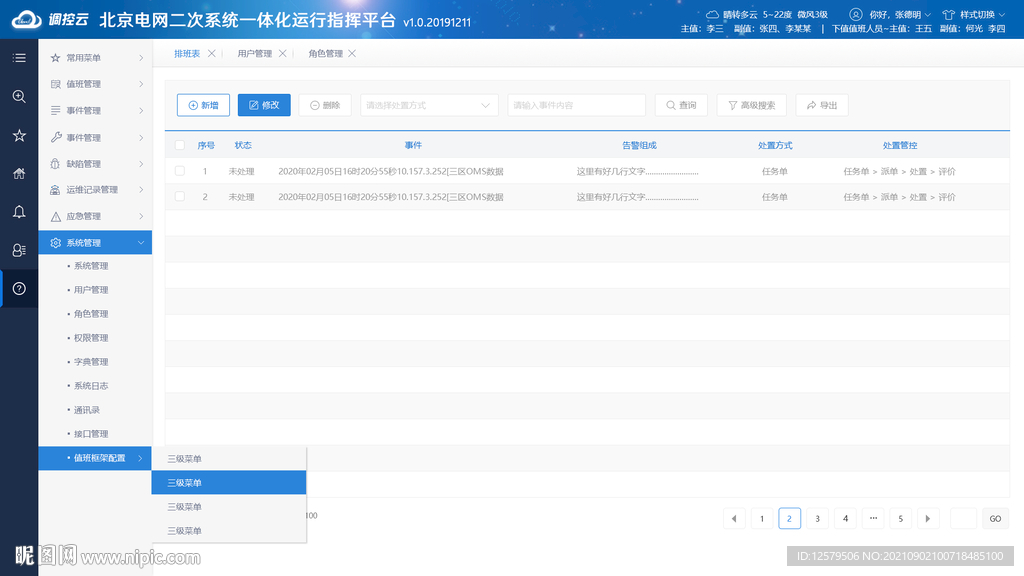Click the user contacts icon in left rail
The width and height of the screenshot is (1024, 576).
pyautogui.click(x=19, y=250)
